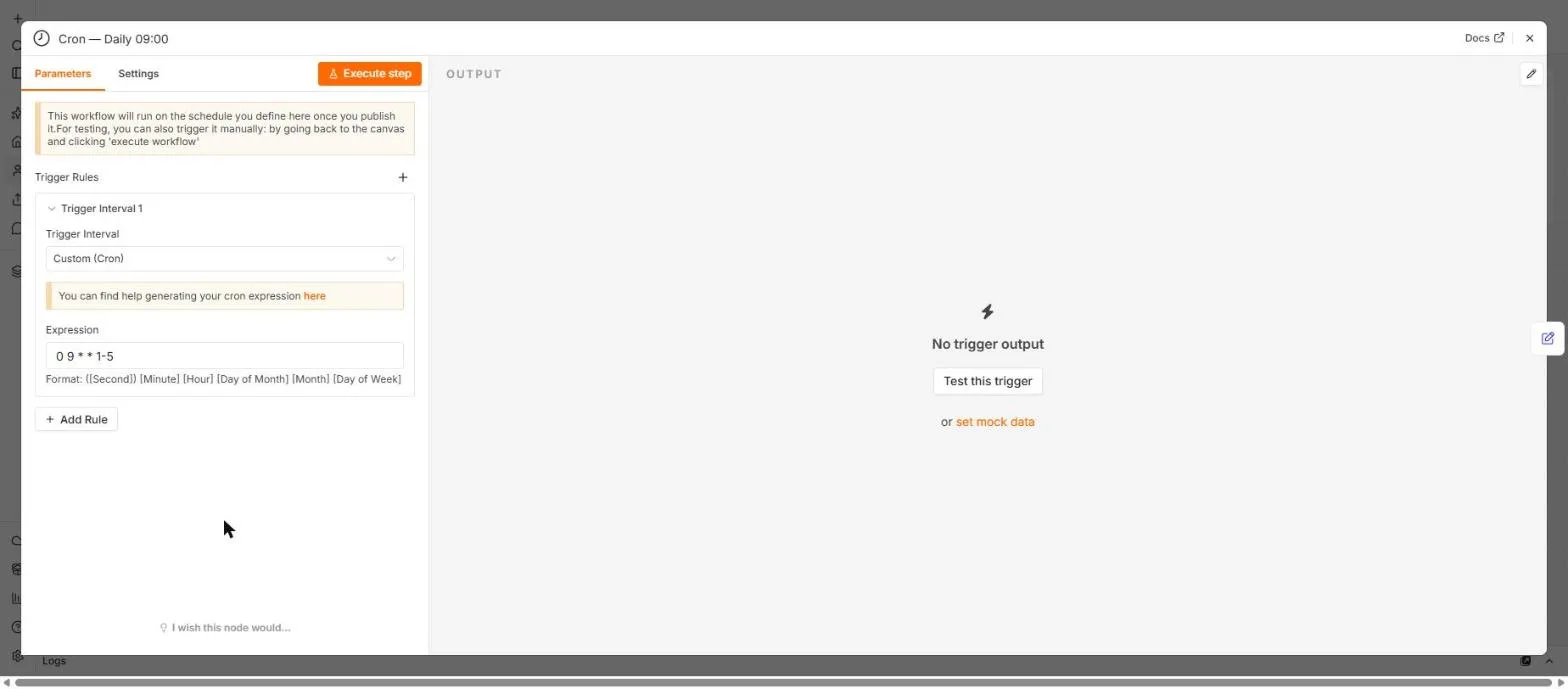1568x689 pixels.
Task: Click the Add Rule button
Action: (x=77, y=420)
